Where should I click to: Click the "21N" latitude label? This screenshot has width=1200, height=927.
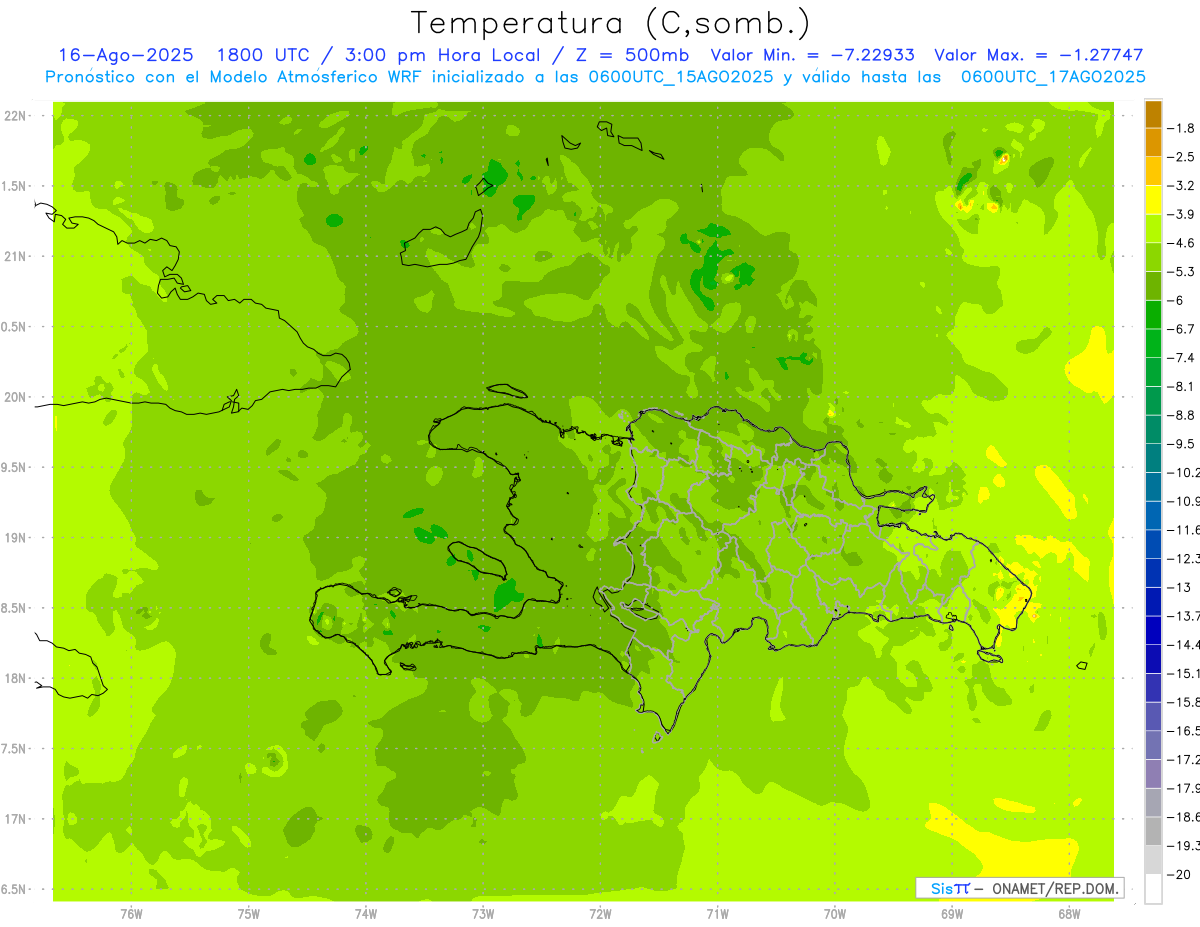point(15,257)
